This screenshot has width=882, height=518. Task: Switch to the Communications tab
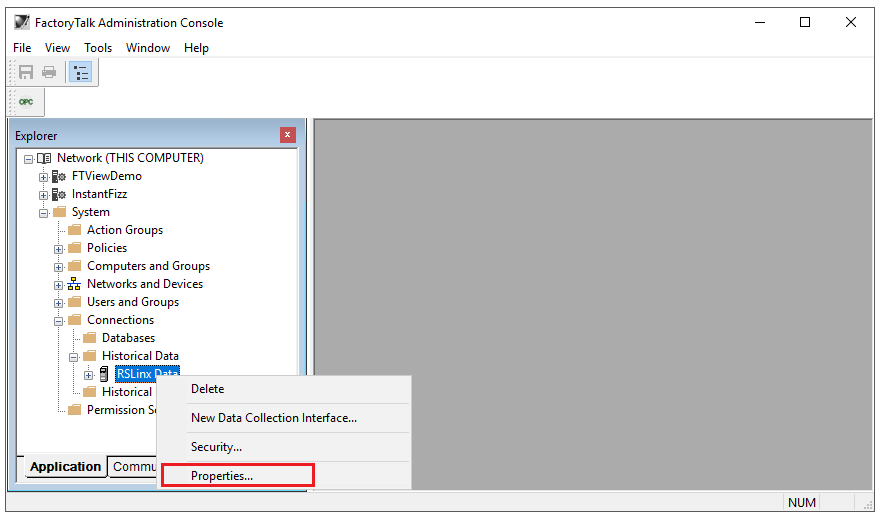click(133, 467)
